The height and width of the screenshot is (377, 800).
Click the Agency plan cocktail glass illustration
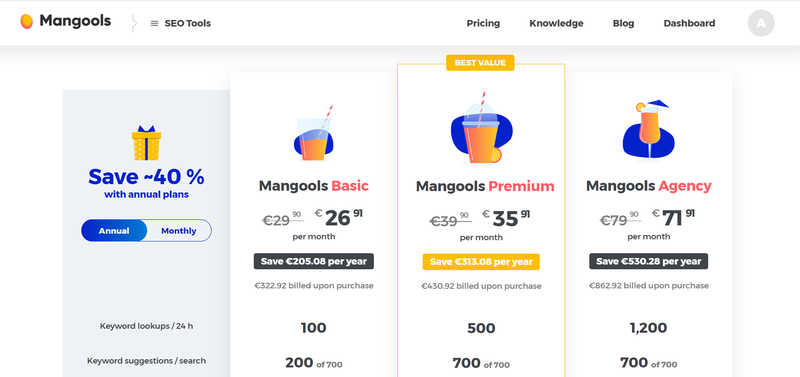click(x=648, y=129)
